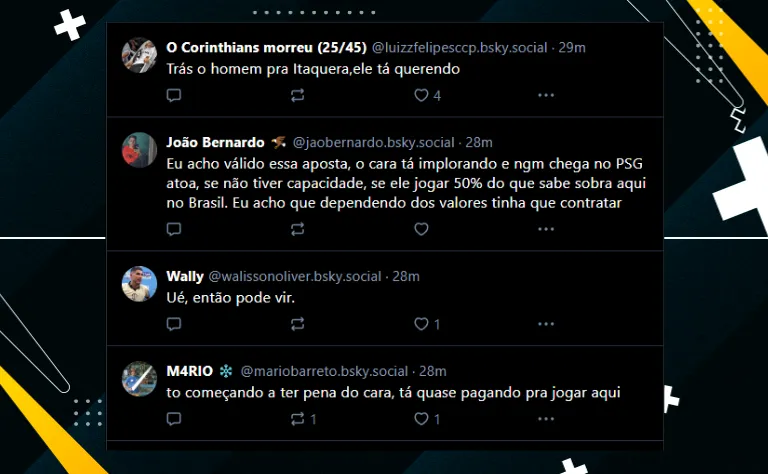Open @jaobernardo.bsky.social profile handle

(x=373, y=142)
